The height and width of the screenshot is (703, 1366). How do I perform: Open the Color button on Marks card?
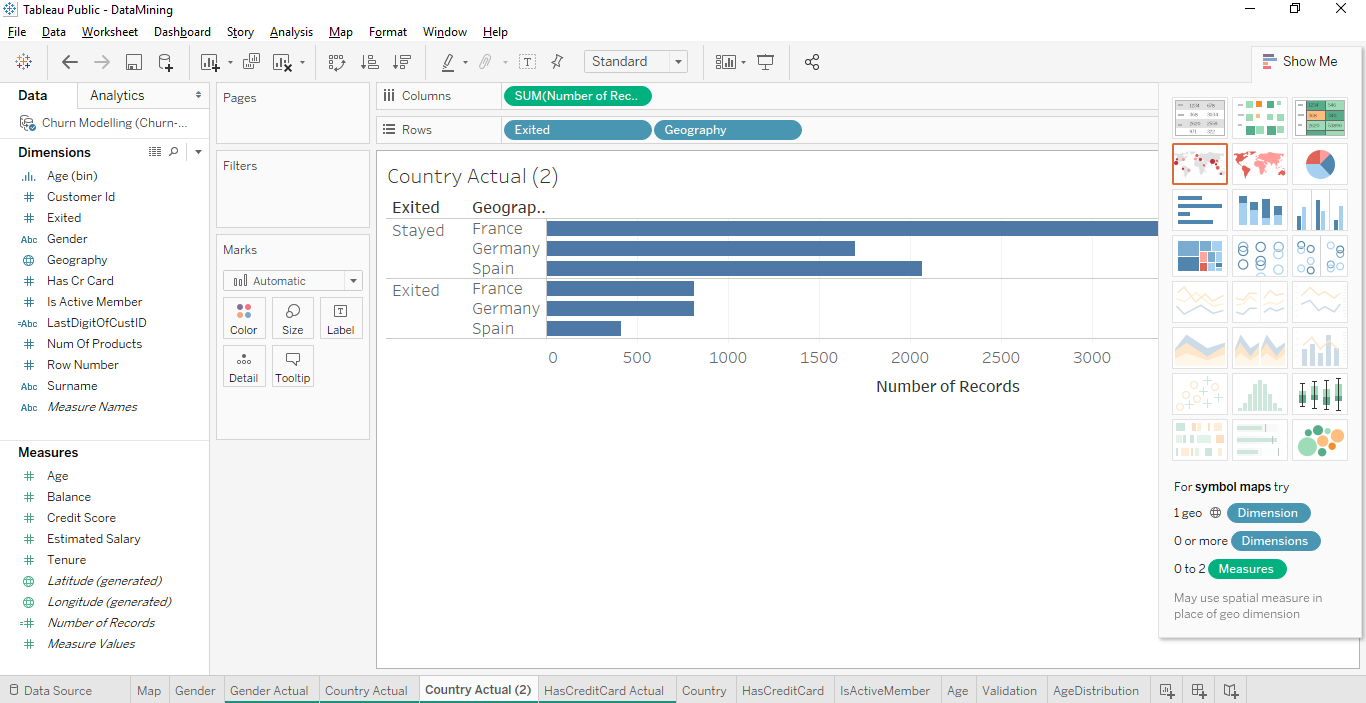click(x=244, y=318)
